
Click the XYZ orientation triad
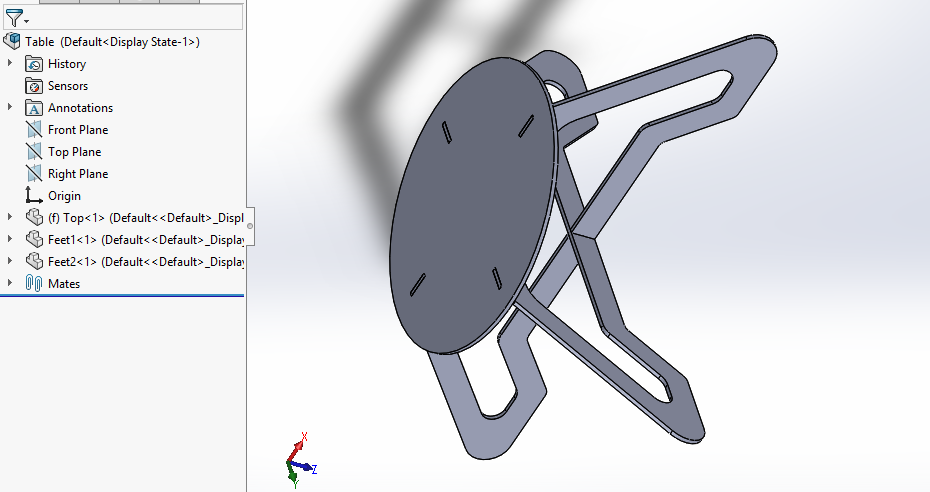301,461
